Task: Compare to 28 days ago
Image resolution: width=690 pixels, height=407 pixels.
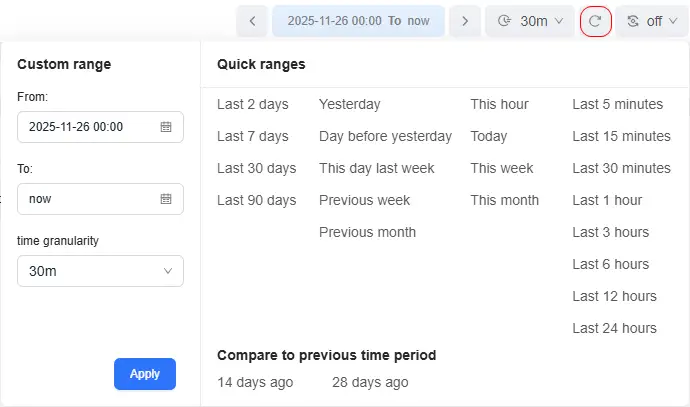Action: pyautogui.click(x=370, y=382)
